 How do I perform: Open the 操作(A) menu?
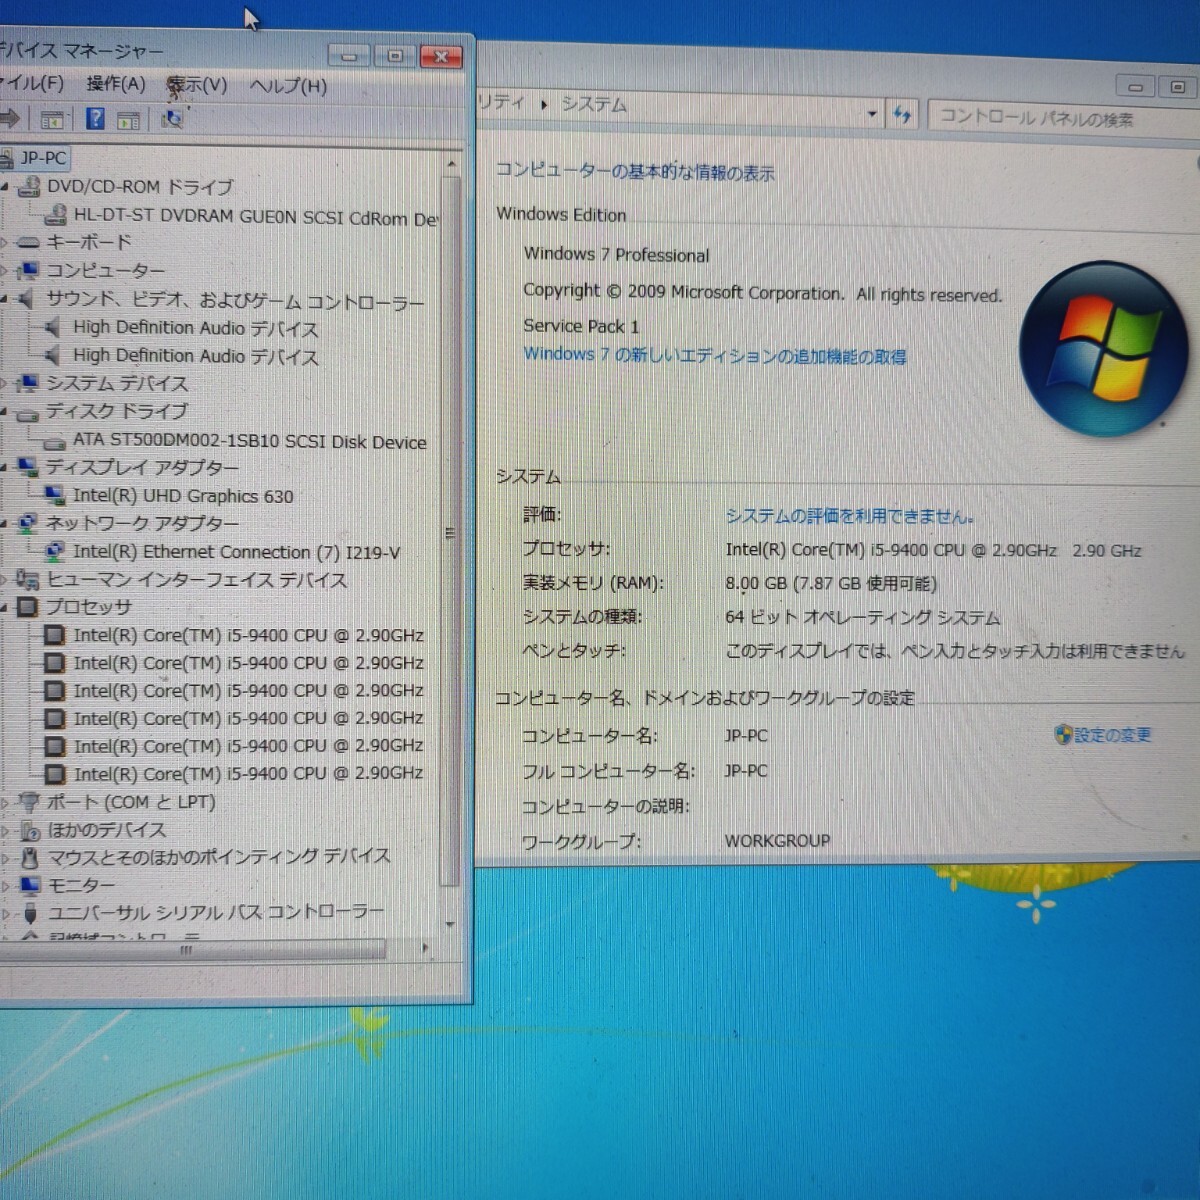point(116,84)
